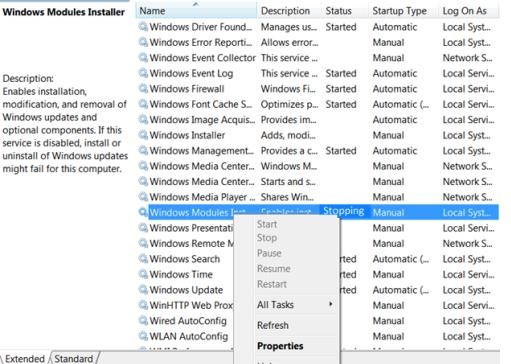The width and height of the screenshot is (511, 364).
Task: Choose Refresh from the context menu
Action: pyautogui.click(x=273, y=325)
